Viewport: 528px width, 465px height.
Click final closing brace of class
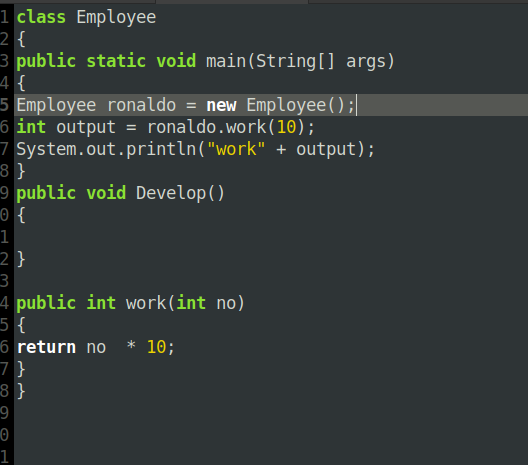tap(21, 391)
